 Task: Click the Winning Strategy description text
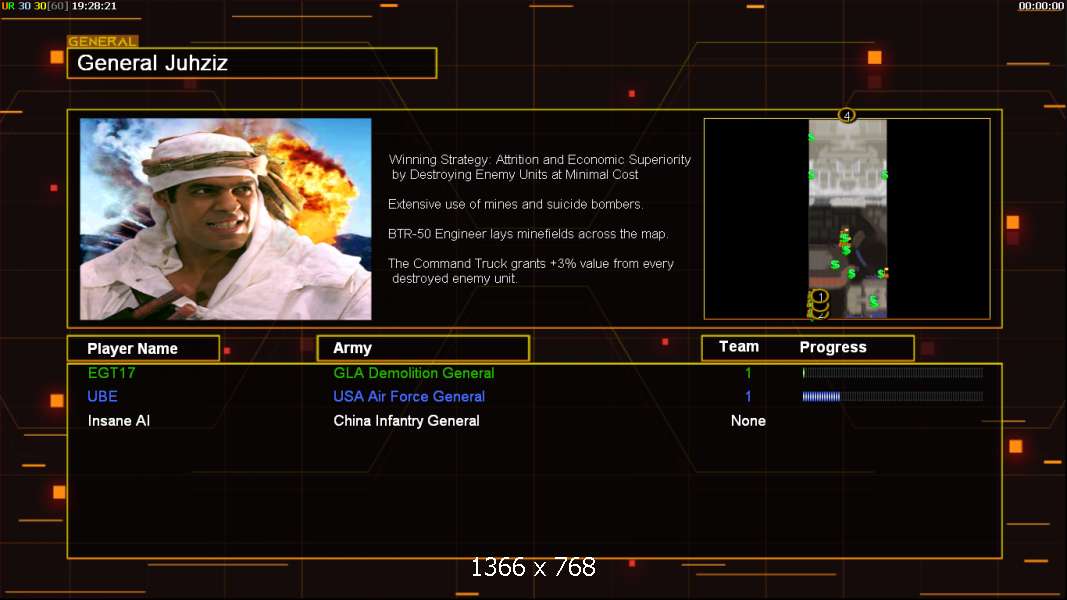click(x=540, y=167)
